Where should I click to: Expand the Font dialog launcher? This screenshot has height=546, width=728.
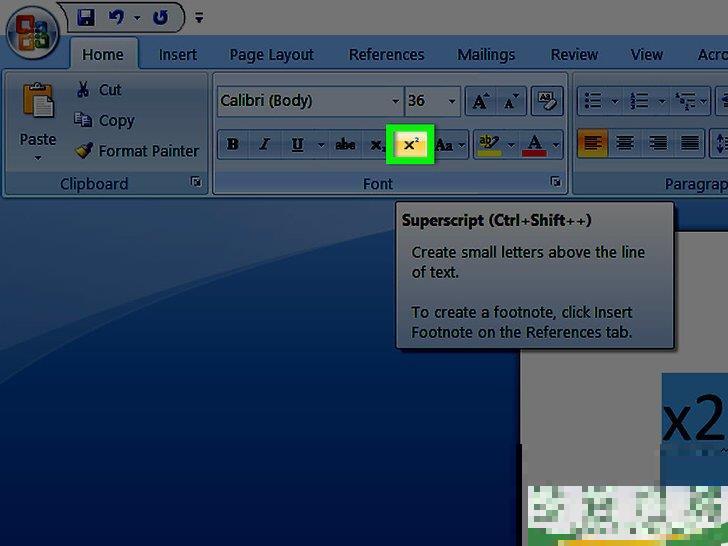[x=554, y=183]
